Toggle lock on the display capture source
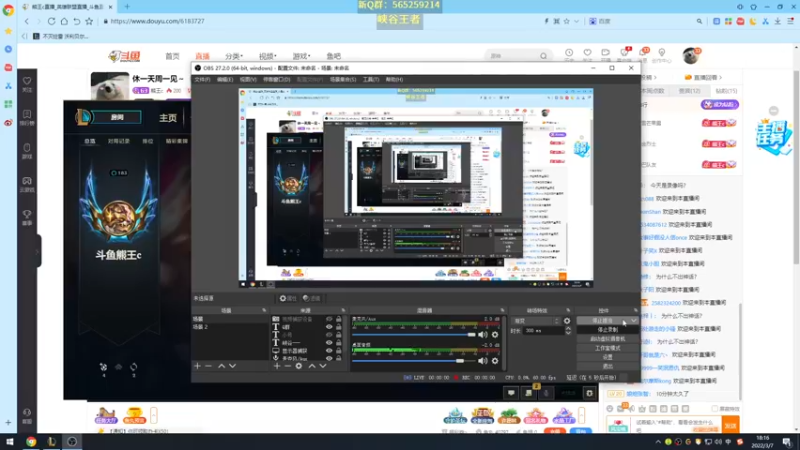800x450 pixels. pos(338,351)
